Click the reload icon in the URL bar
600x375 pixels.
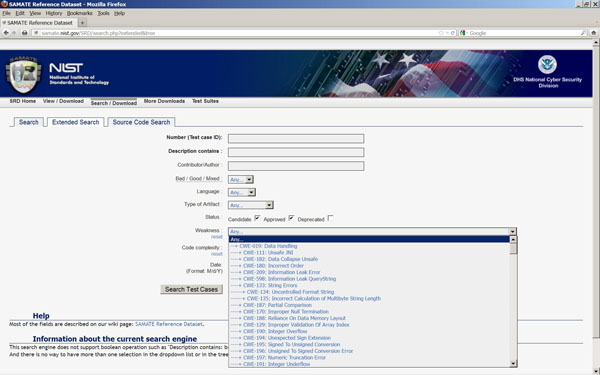click(452, 33)
